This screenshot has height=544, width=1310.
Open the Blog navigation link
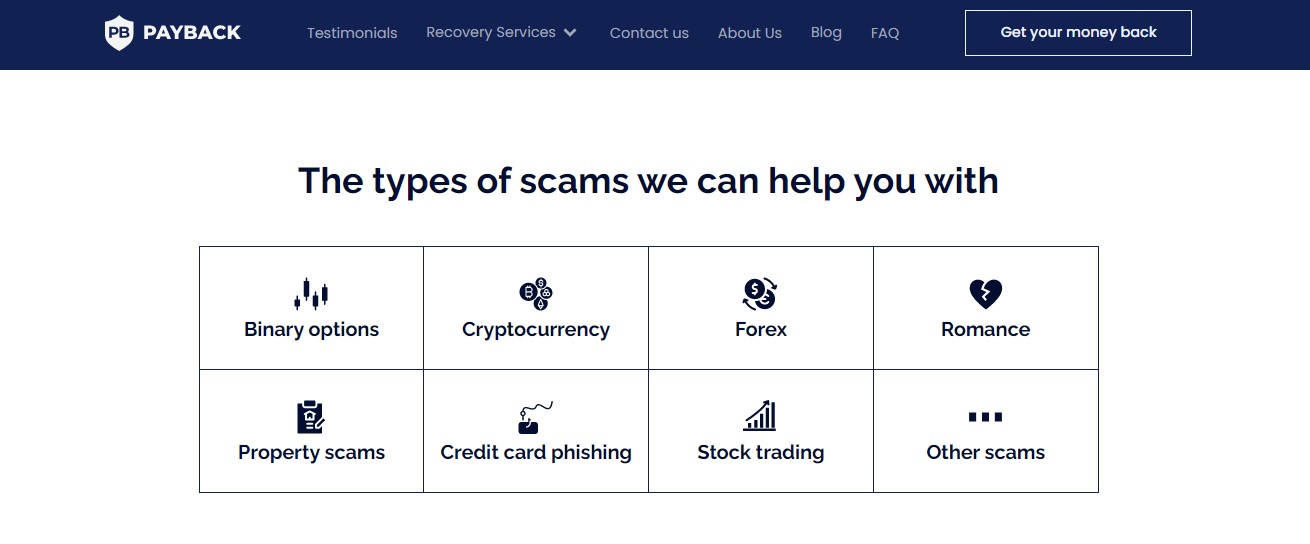click(x=826, y=33)
